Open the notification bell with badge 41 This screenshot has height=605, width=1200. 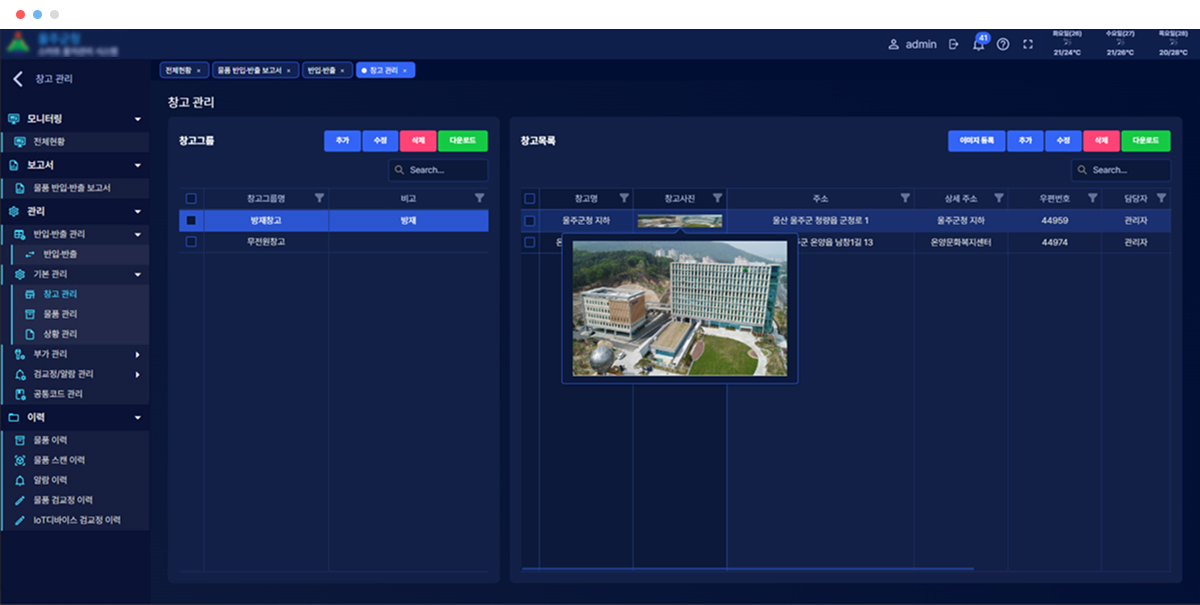pyautogui.click(x=978, y=45)
